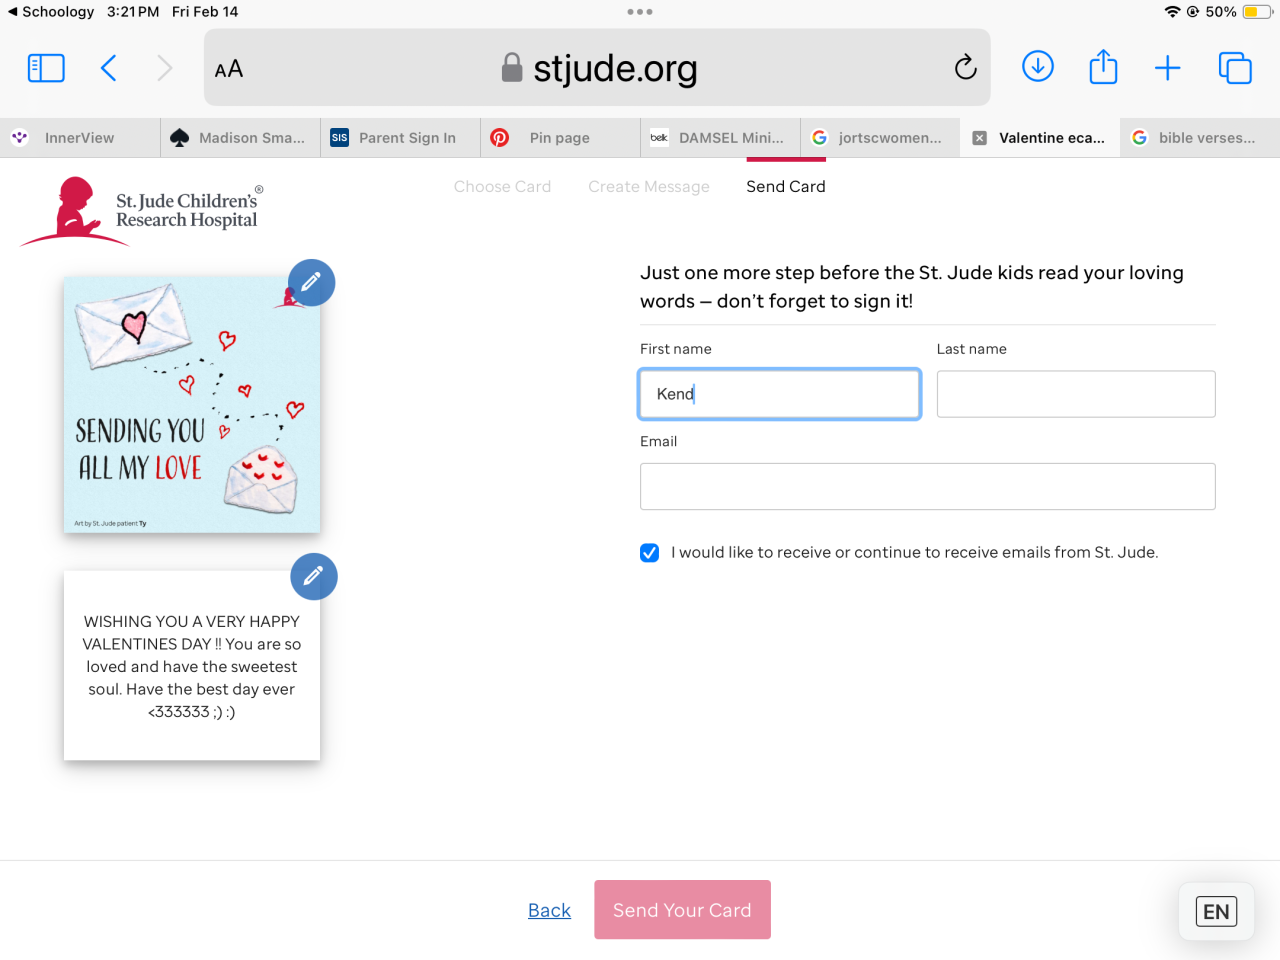Click into the Email field
This screenshot has width=1280, height=960.
tap(927, 487)
